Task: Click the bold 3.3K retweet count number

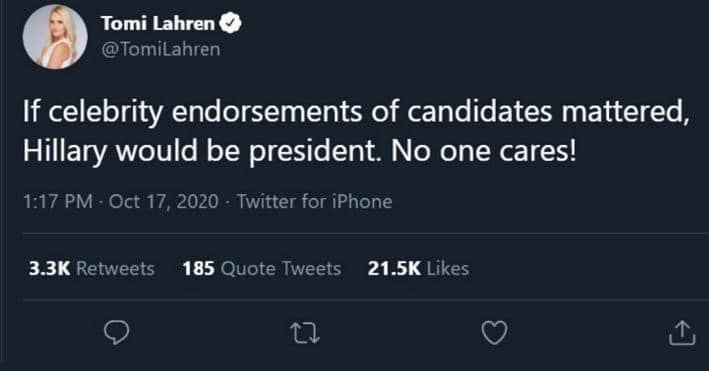Action: coord(49,269)
